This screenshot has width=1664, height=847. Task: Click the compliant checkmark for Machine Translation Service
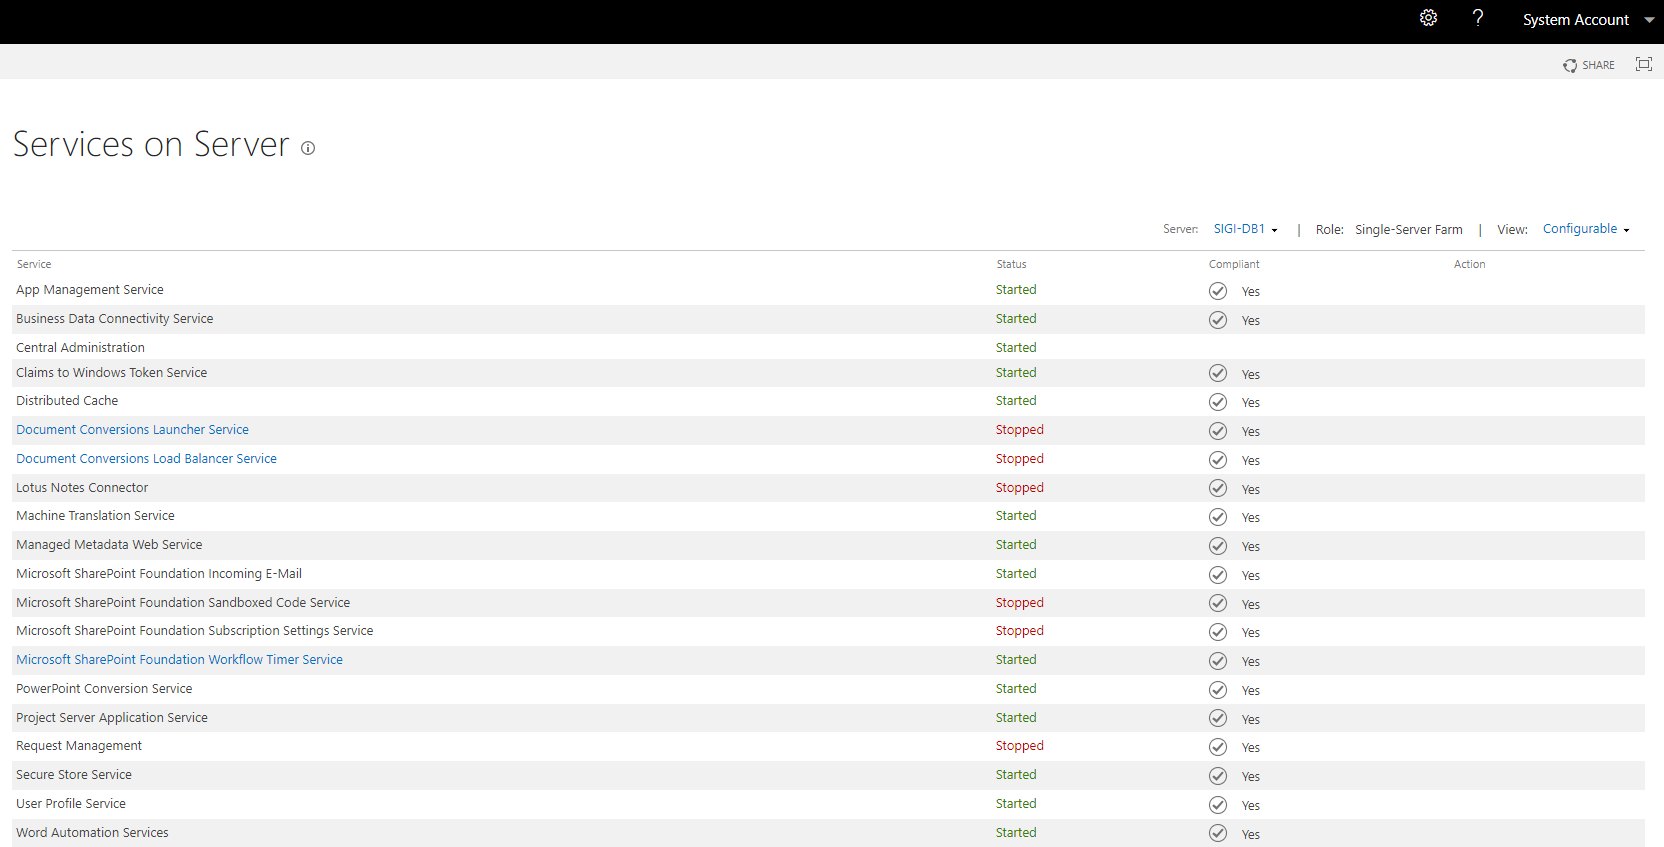[1218, 517]
